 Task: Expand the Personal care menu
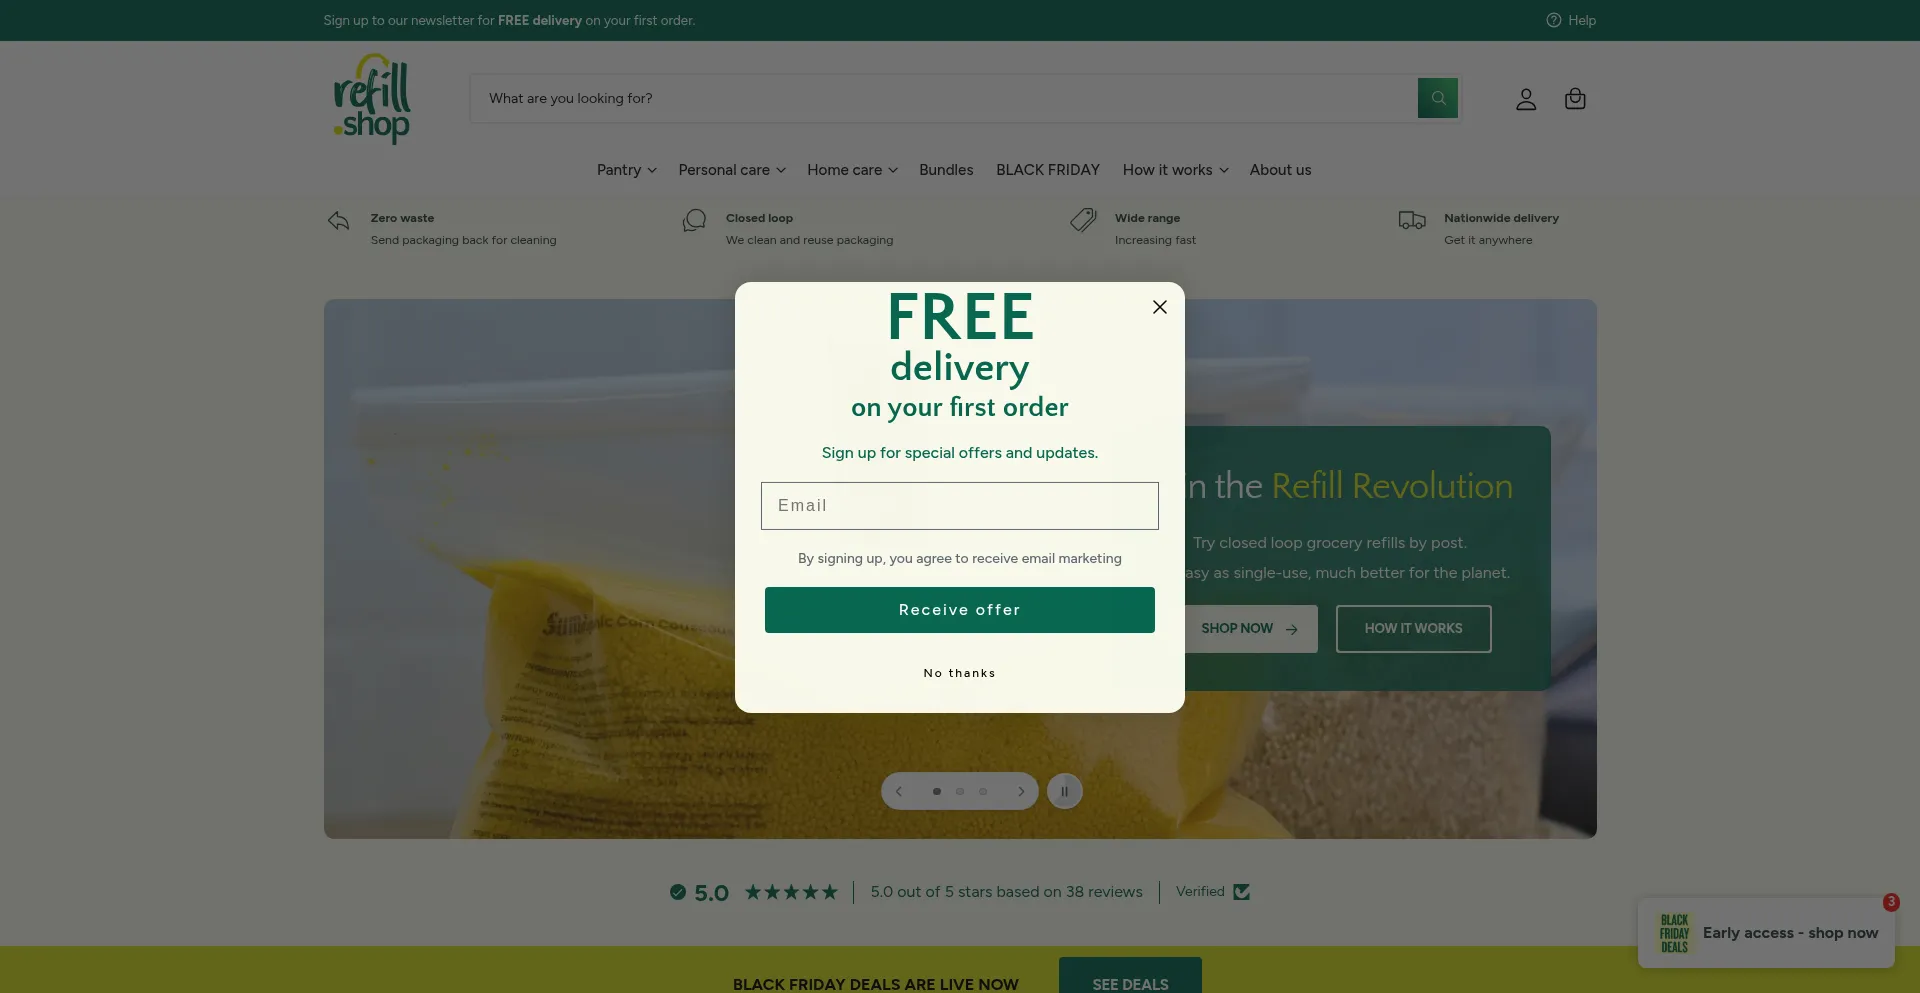coord(732,170)
